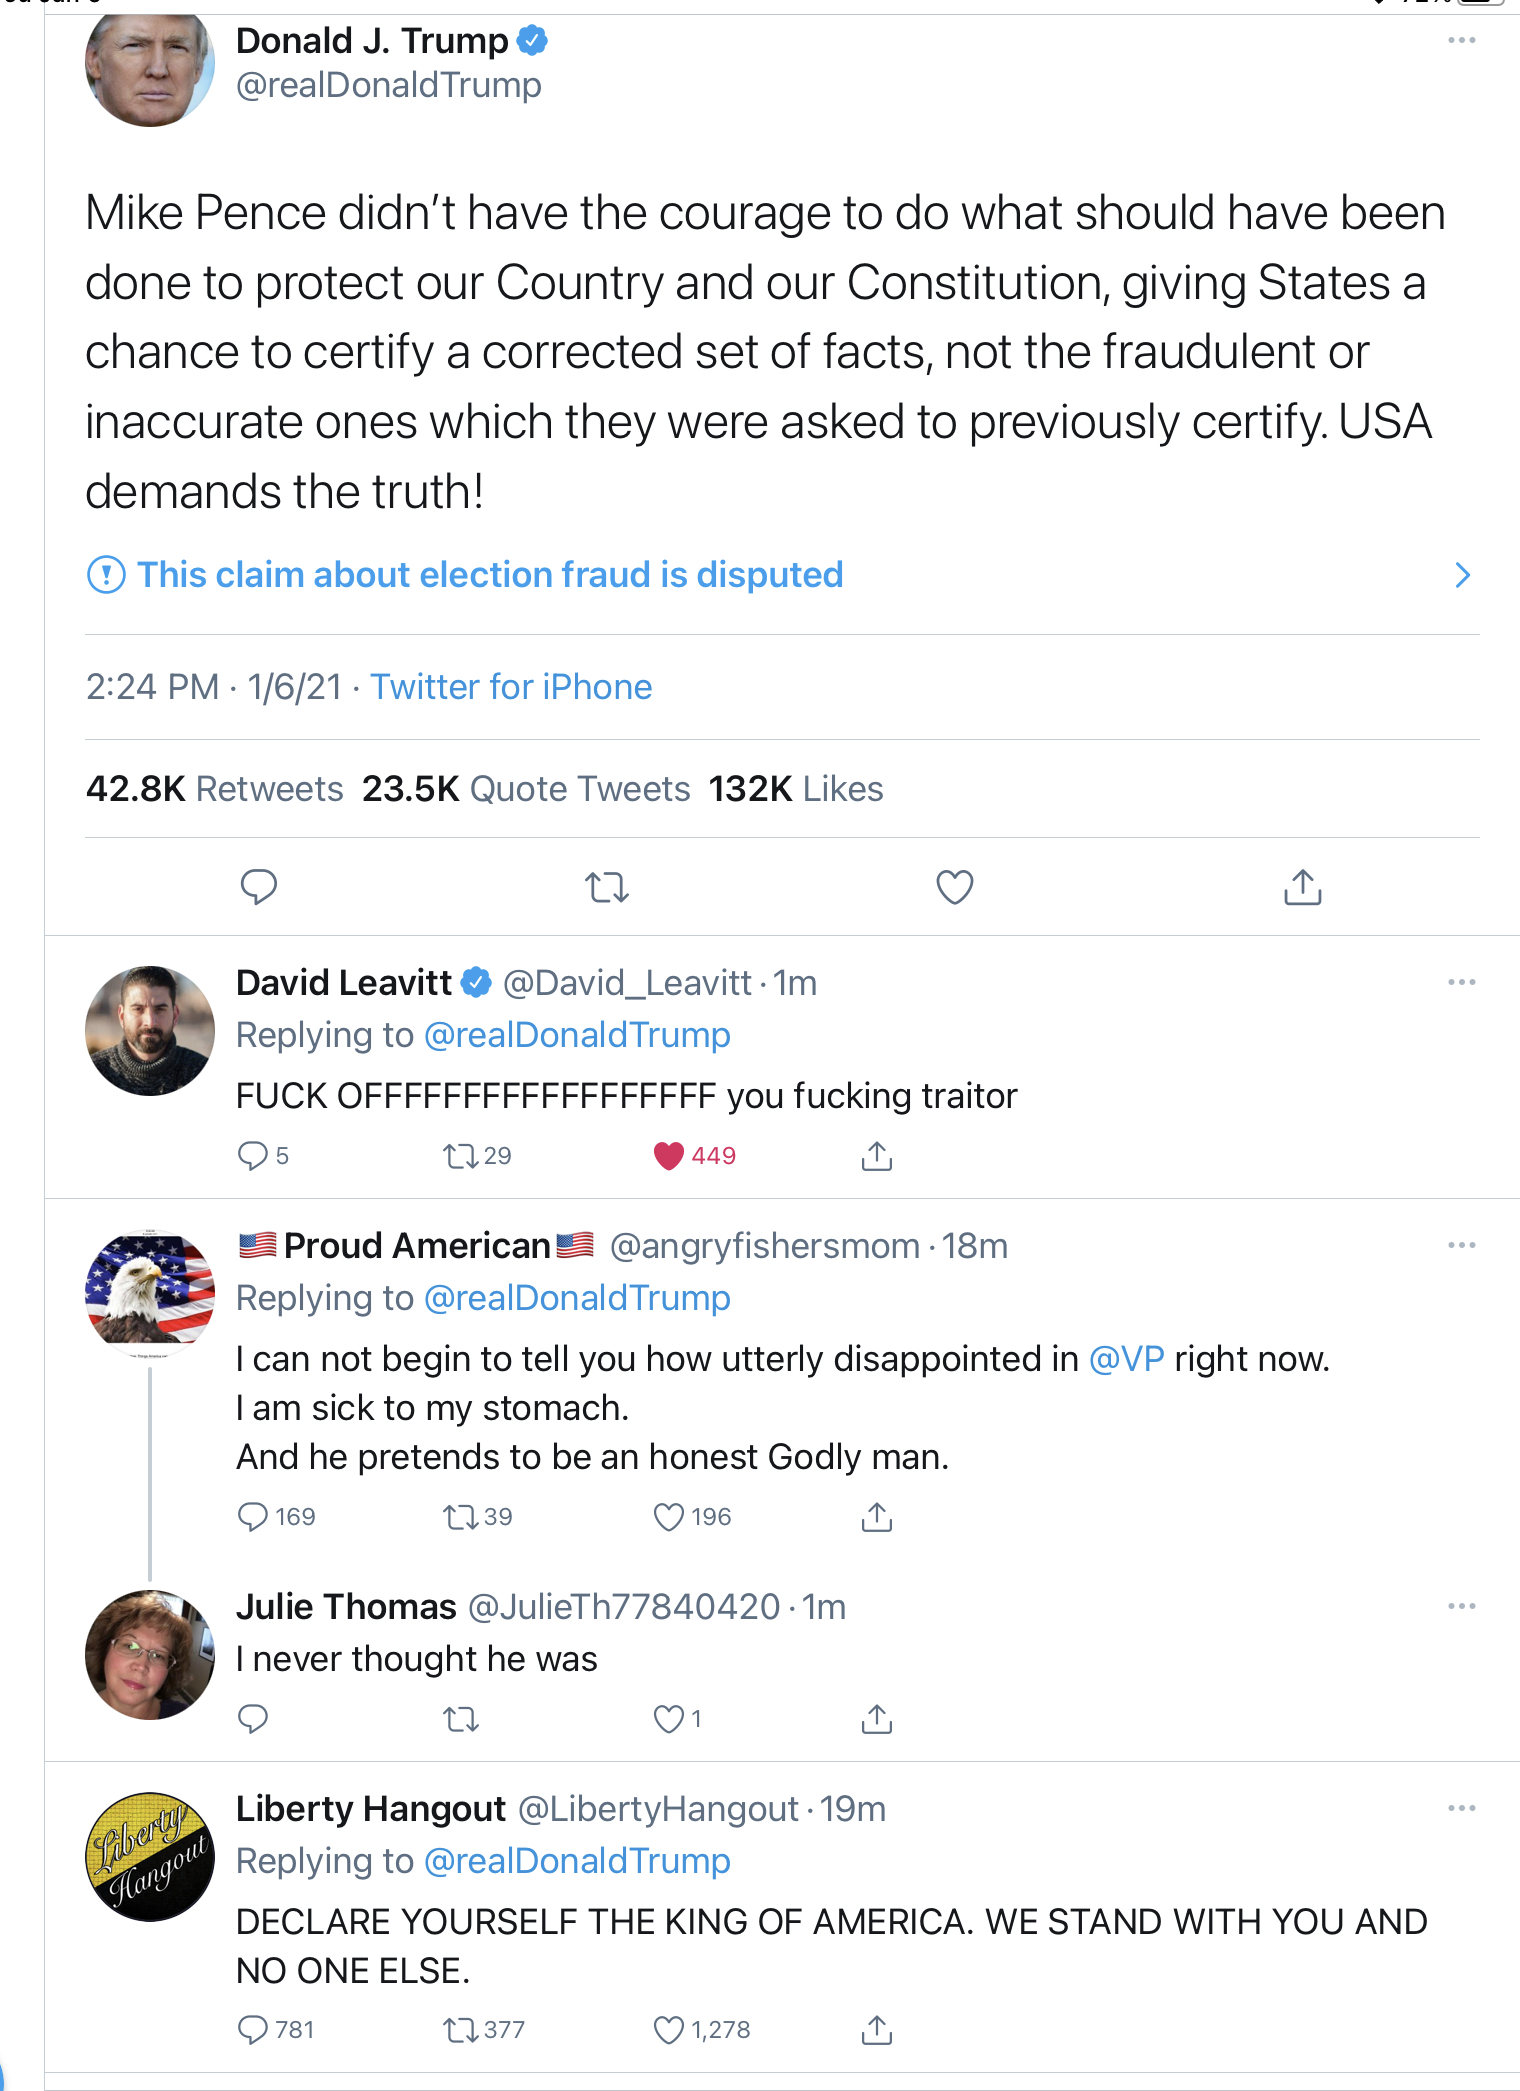Share the main tweet via share icon
1520x2091 pixels.
1302,887
